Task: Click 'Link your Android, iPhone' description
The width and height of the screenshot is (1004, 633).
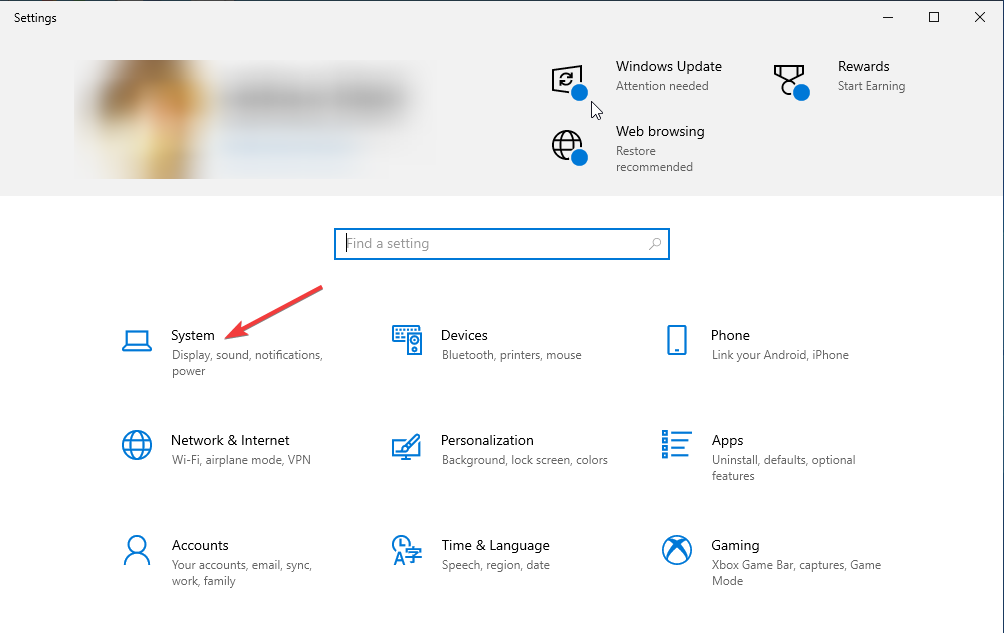Action: (x=780, y=355)
